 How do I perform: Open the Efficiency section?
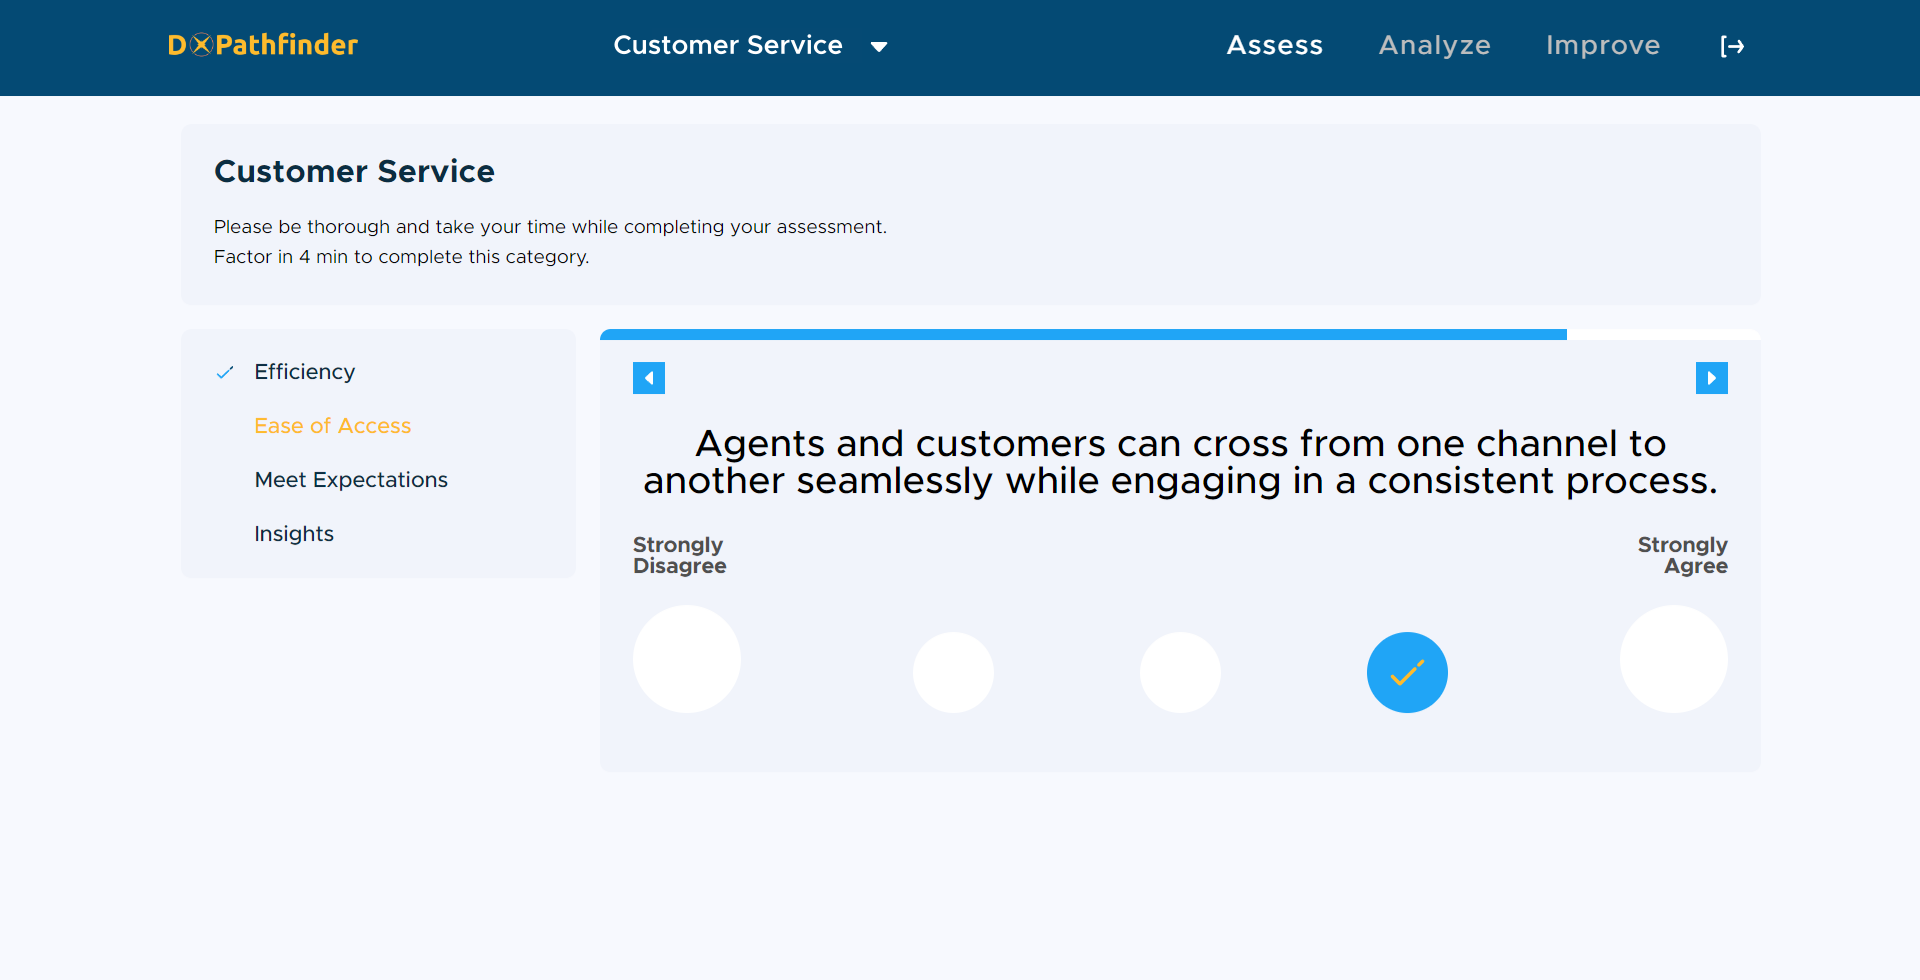click(x=304, y=372)
